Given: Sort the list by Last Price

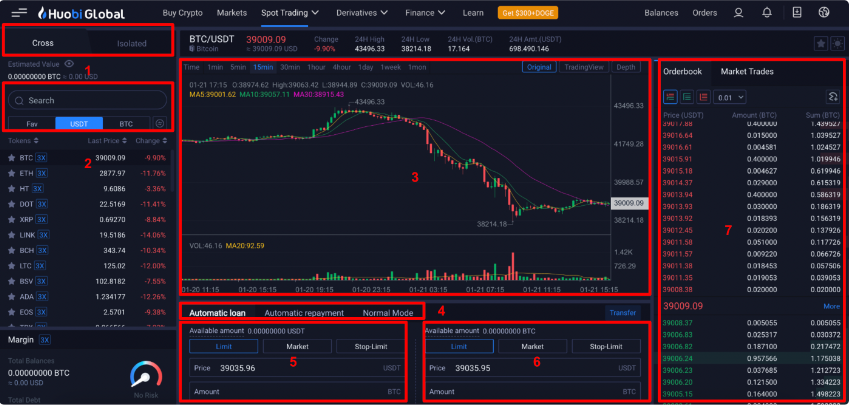Looking at the screenshot, I should coord(107,141).
